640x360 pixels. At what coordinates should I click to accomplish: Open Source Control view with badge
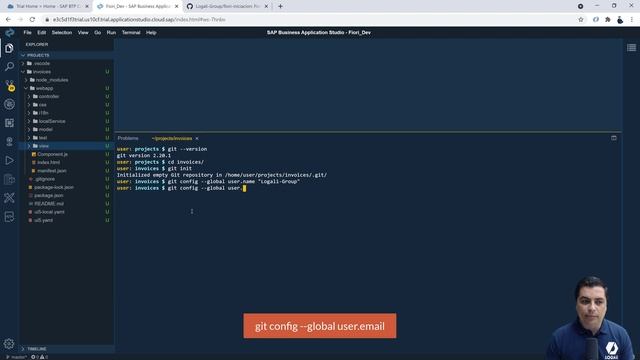[9, 85]
